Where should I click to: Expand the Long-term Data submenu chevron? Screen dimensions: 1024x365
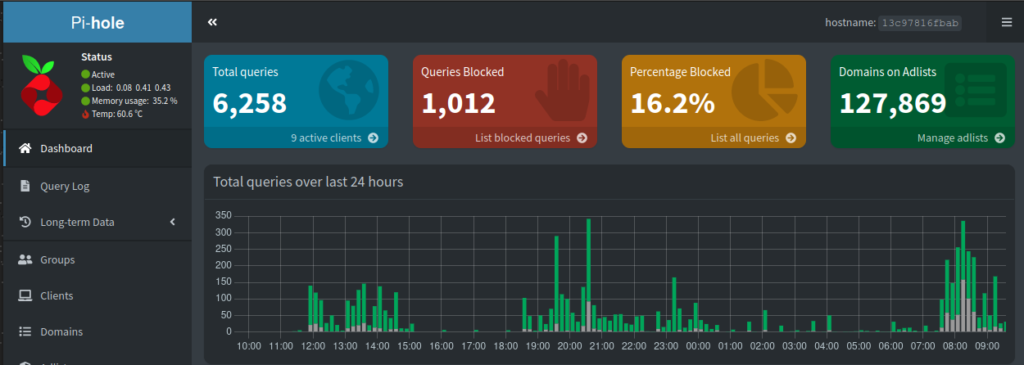pos(173,222)
